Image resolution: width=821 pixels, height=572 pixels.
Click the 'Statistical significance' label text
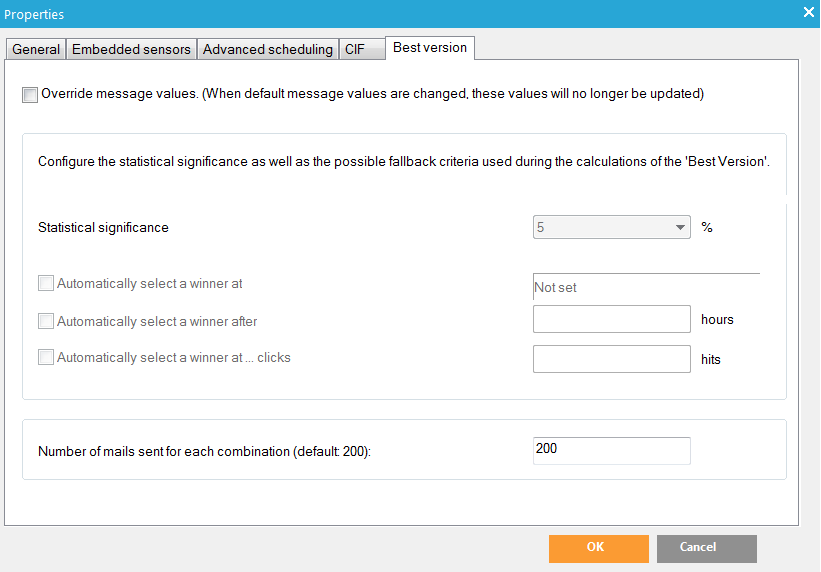tap(103, 227)
